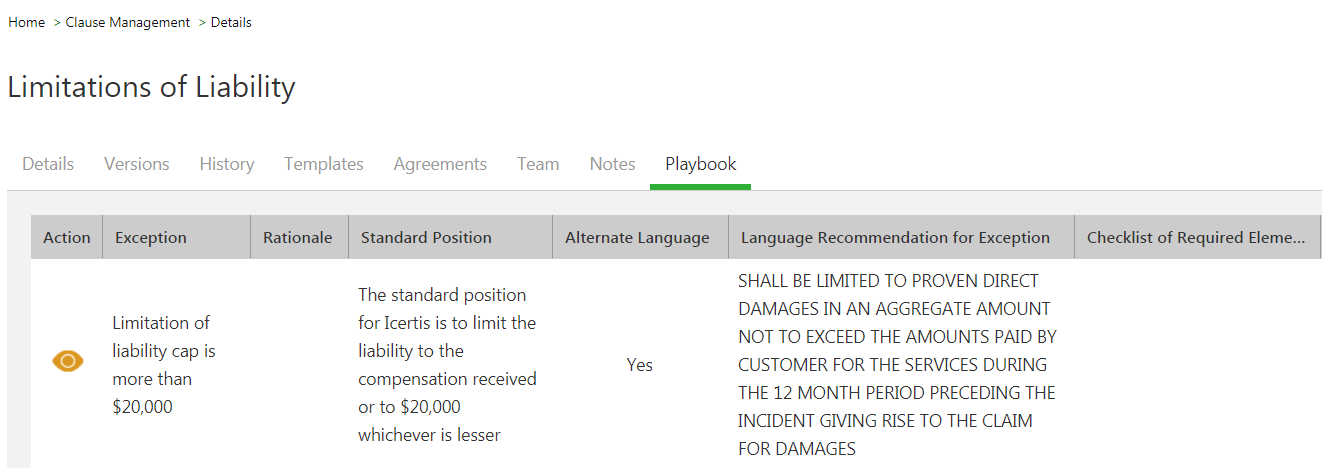The width and height of the screenshot is (1322, 468).
Task: Sort by the Exception column header
Action: 151,238
